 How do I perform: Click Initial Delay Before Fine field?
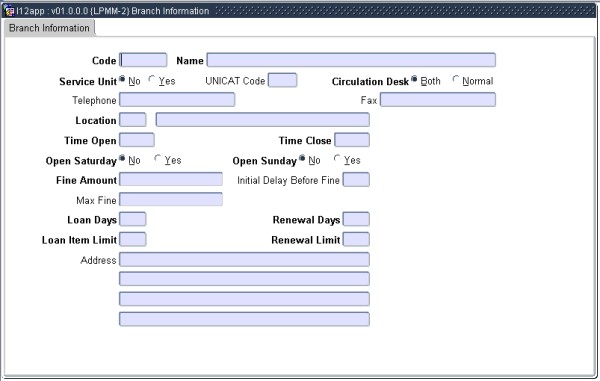pos(356,179)
